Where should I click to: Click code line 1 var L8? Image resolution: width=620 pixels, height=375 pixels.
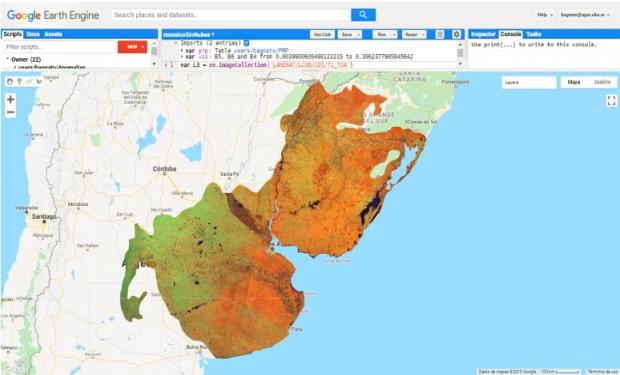[x=266, y=64]
